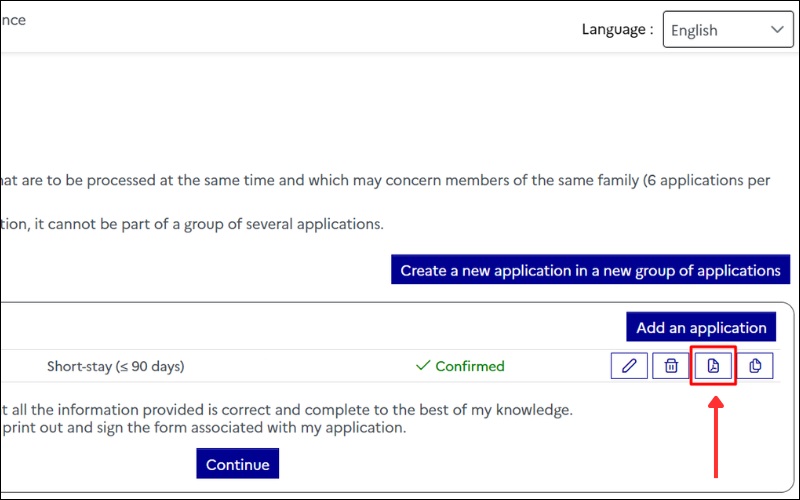Duplicate the application using the copy icon
This screenshot has height=500, width=800.
coord(755,366)
